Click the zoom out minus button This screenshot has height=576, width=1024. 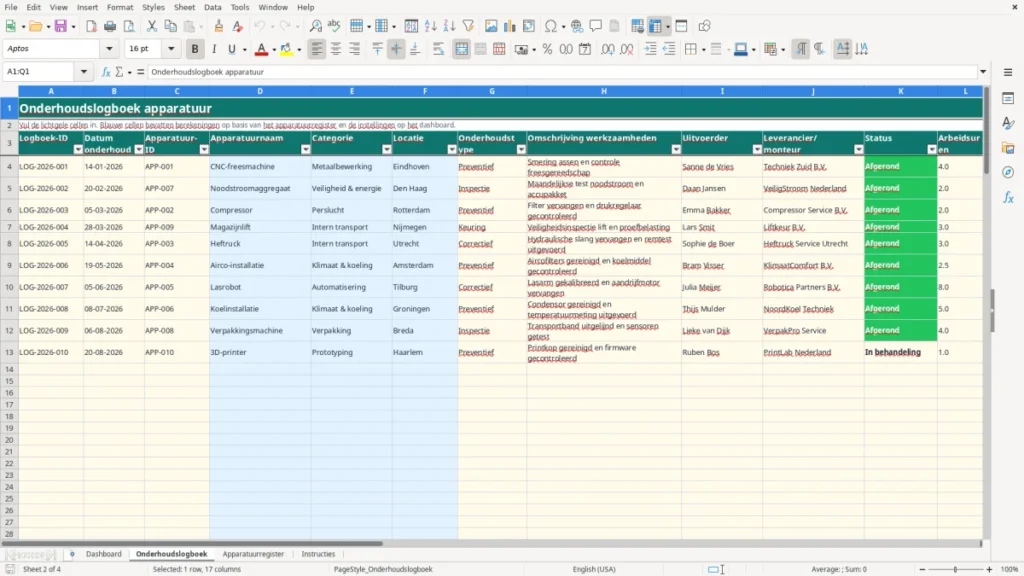click(x=922, y=569)
